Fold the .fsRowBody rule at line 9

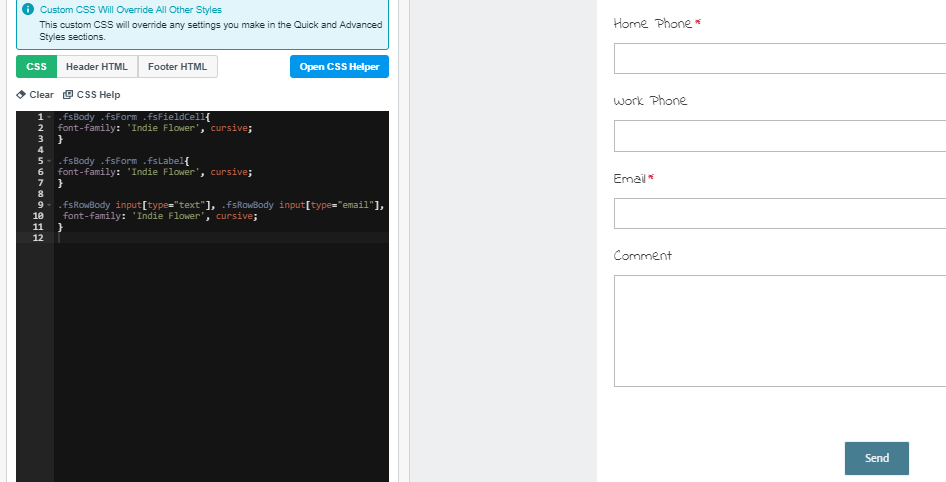click(x=49, y=205)
